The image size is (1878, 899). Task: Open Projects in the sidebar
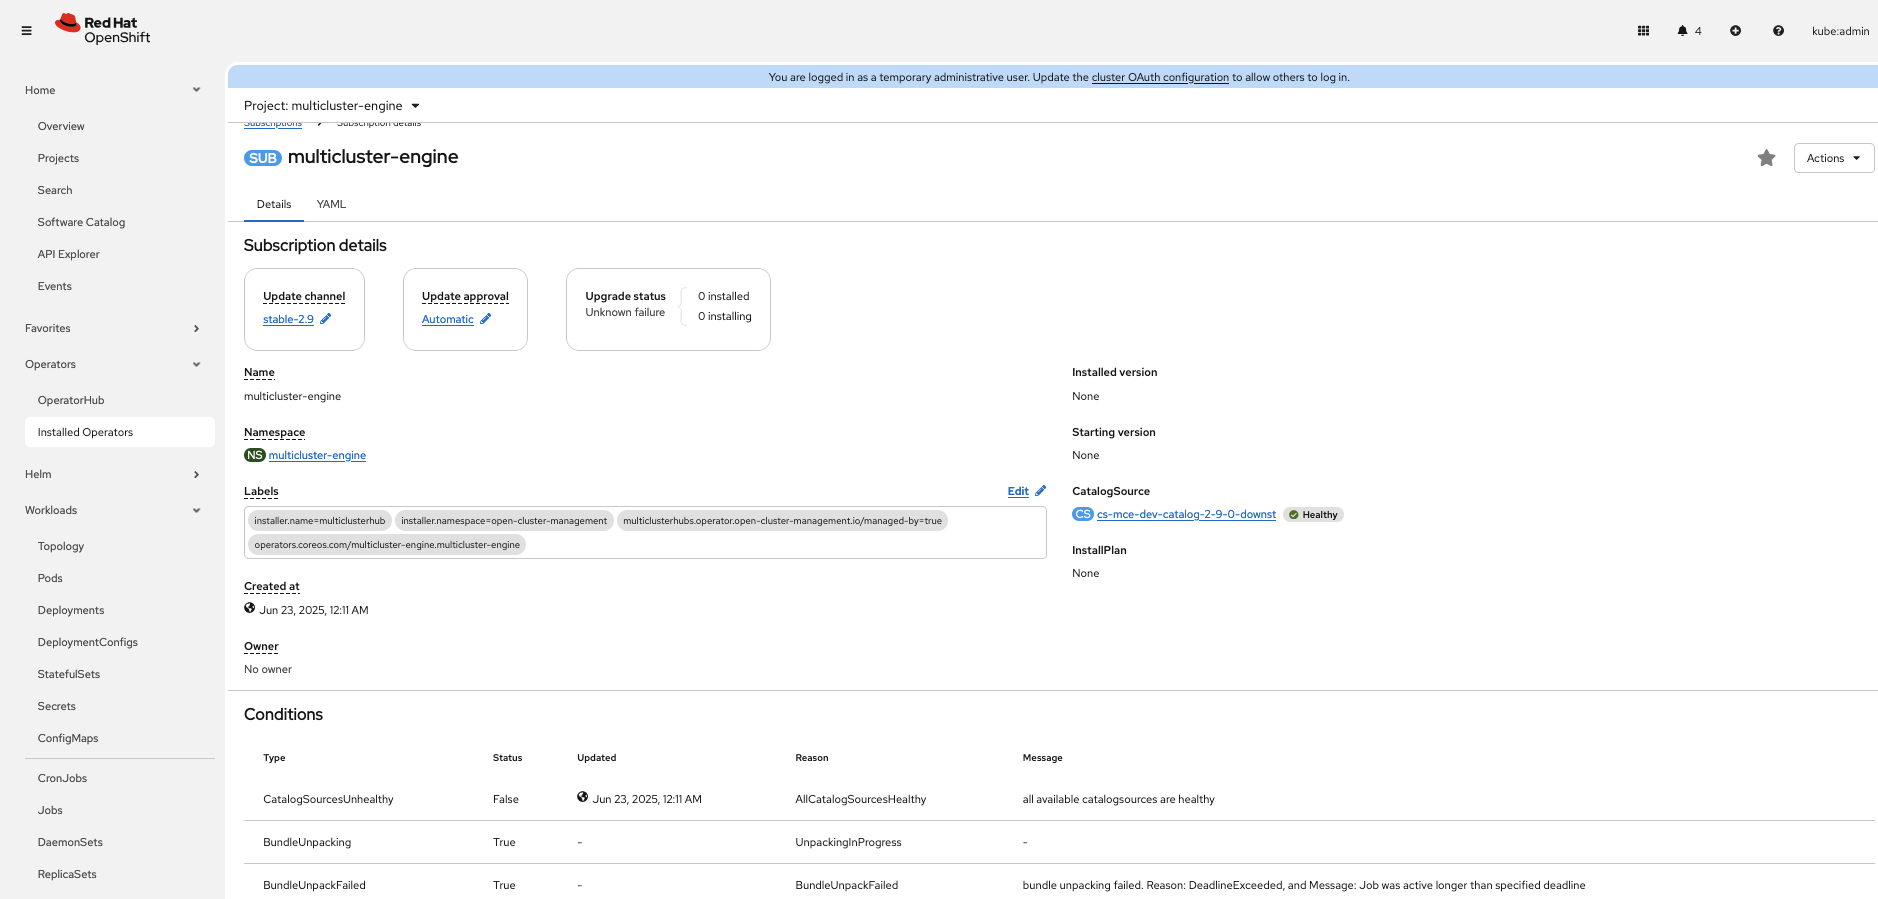click(x=58, y=158)
